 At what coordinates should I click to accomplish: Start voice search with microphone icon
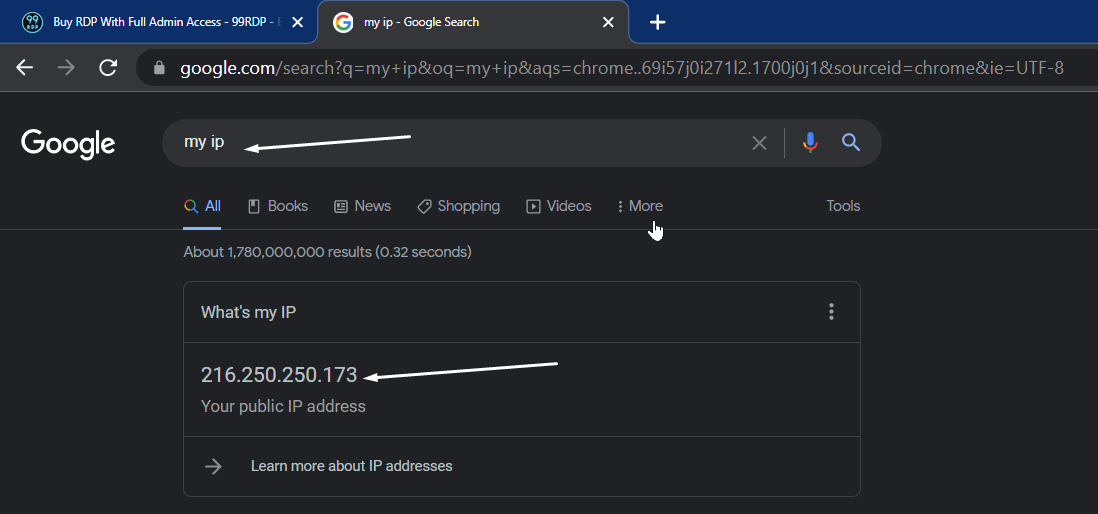pyautogui.click(x=810, y=143)
